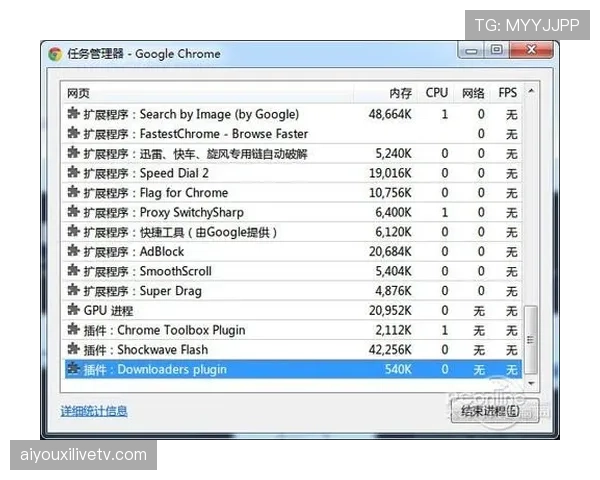Click puzzle icon next to AdBlock
The height and width of the screenshot is (480, 600).
coord(73,251)
